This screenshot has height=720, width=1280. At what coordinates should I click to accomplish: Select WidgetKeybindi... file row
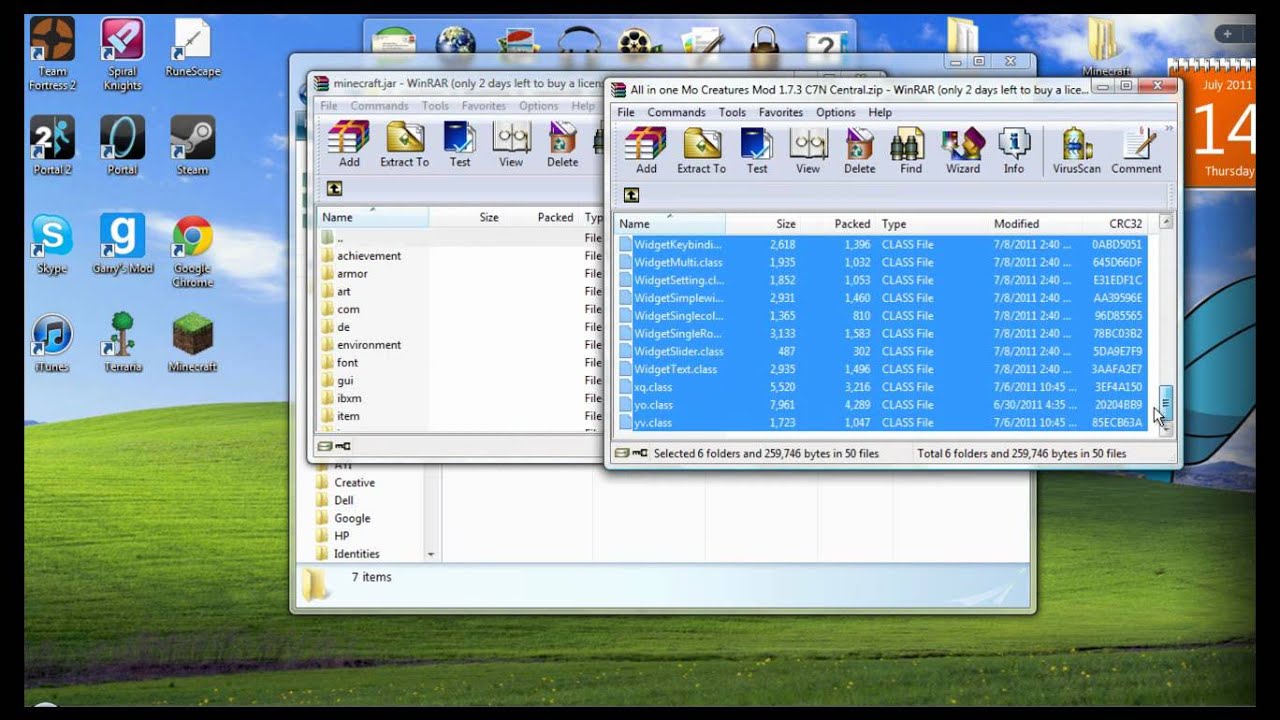[x=881, y=244]
